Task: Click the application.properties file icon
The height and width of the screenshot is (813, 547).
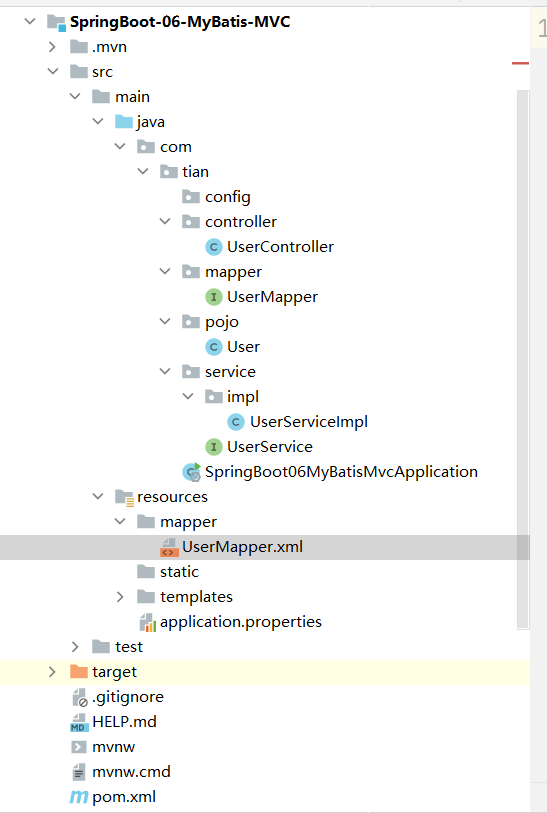Action: pos(147,622)
